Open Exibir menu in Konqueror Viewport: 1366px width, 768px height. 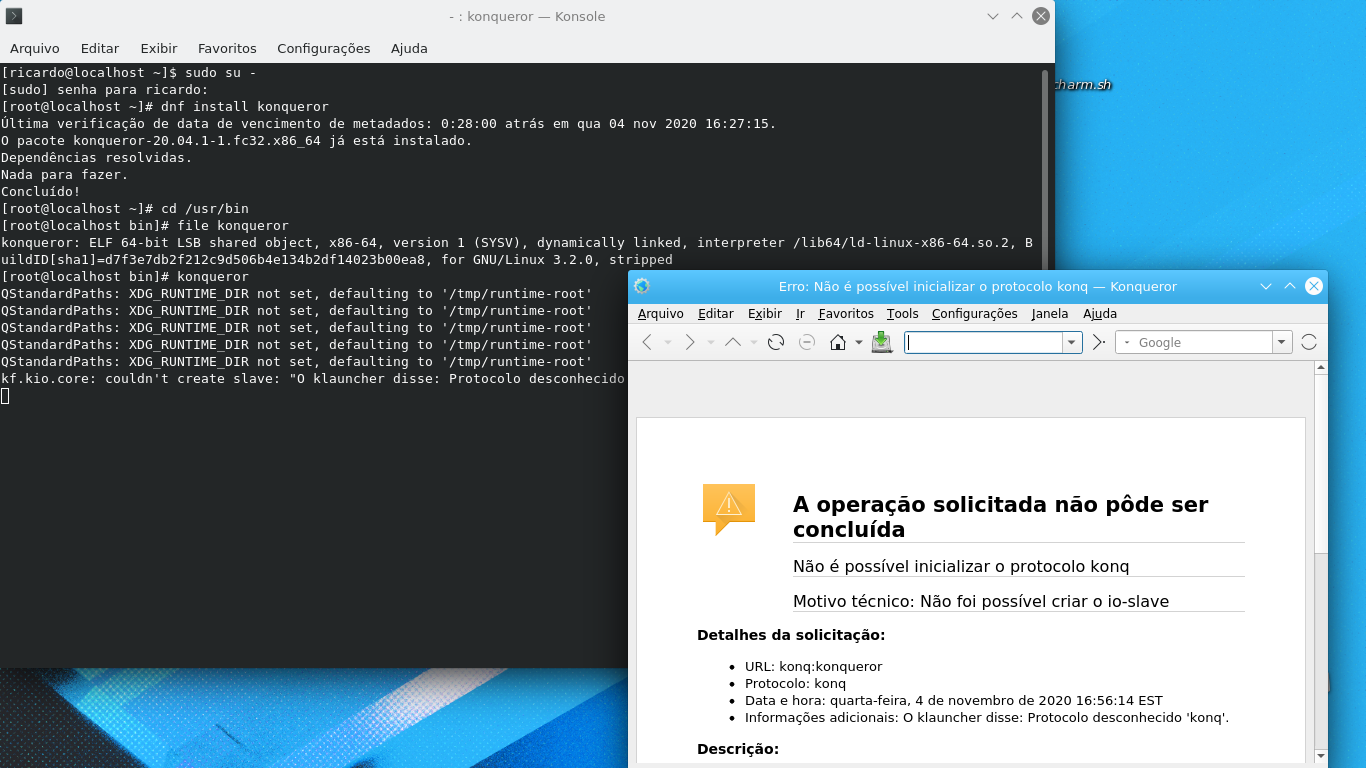click(x=765, y=313)
